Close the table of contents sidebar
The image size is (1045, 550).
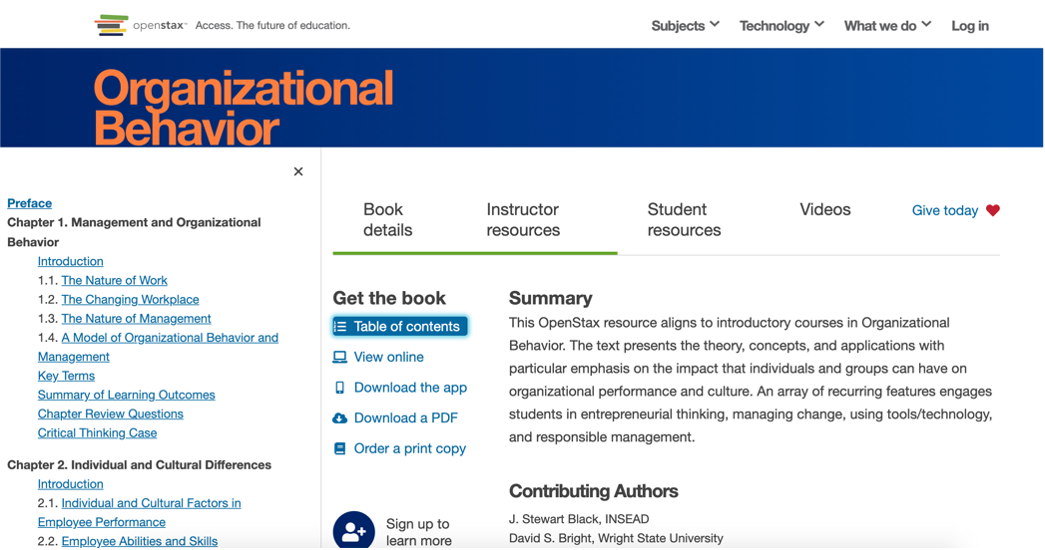pos(298,172)
